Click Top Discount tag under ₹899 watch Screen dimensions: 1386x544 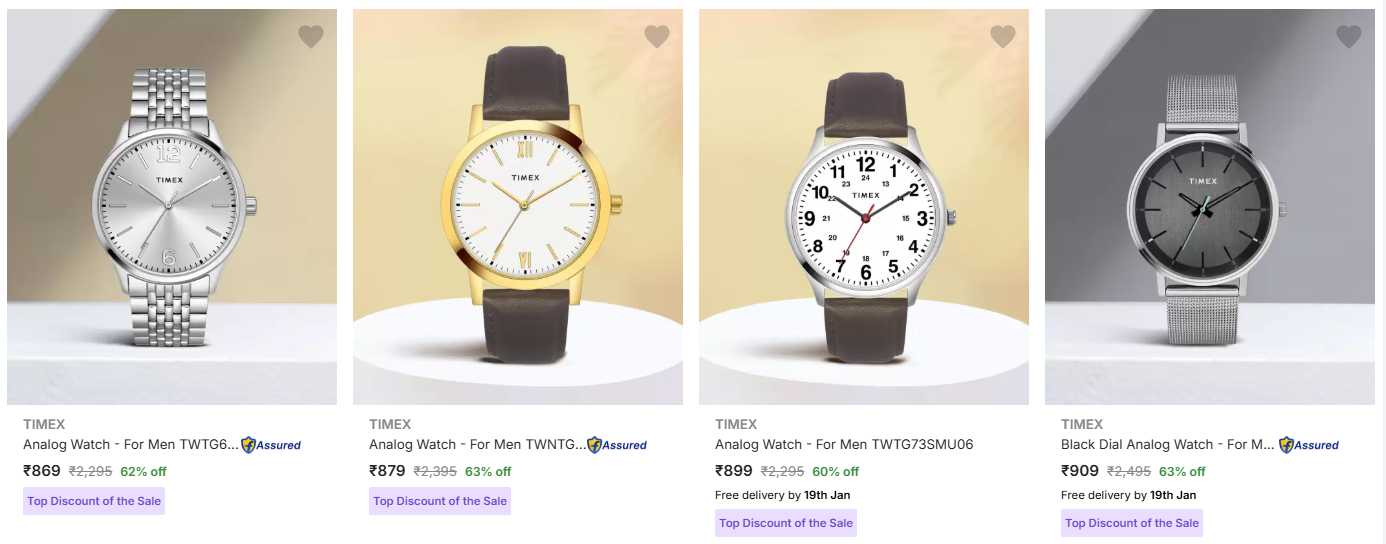[x=786, y=523]
